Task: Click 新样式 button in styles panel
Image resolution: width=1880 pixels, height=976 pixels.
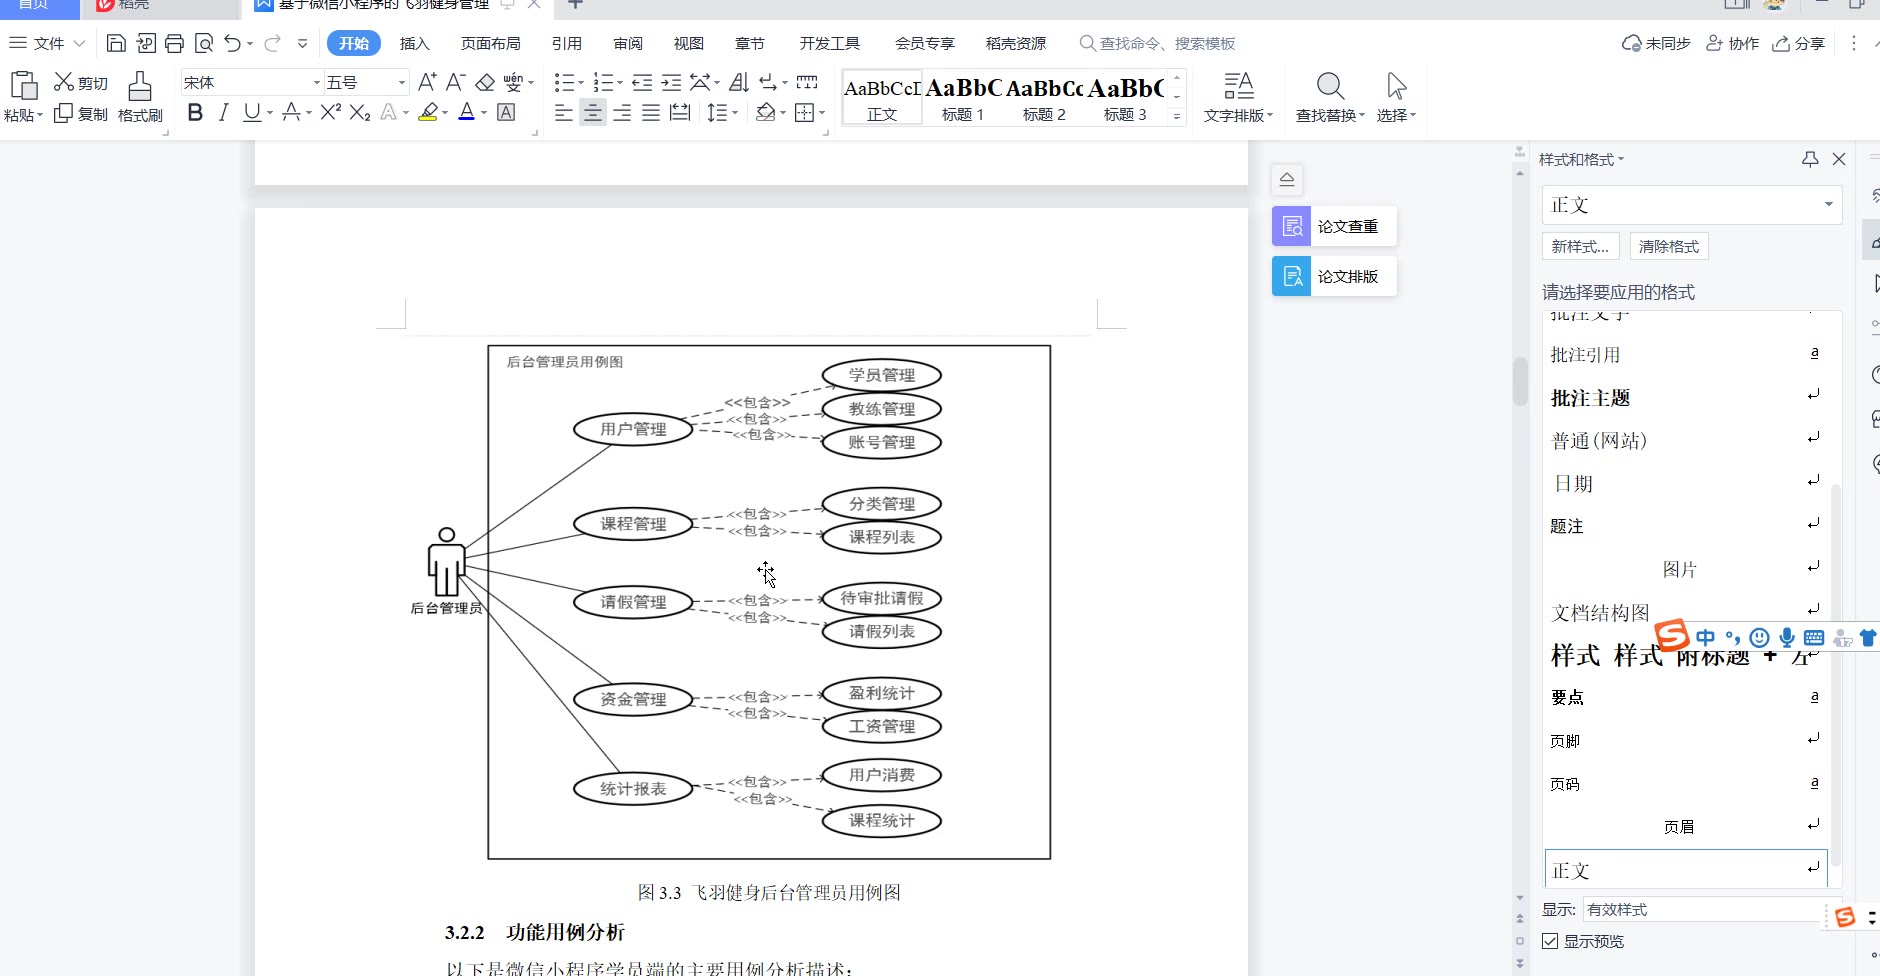Action: pos(1580,246)
